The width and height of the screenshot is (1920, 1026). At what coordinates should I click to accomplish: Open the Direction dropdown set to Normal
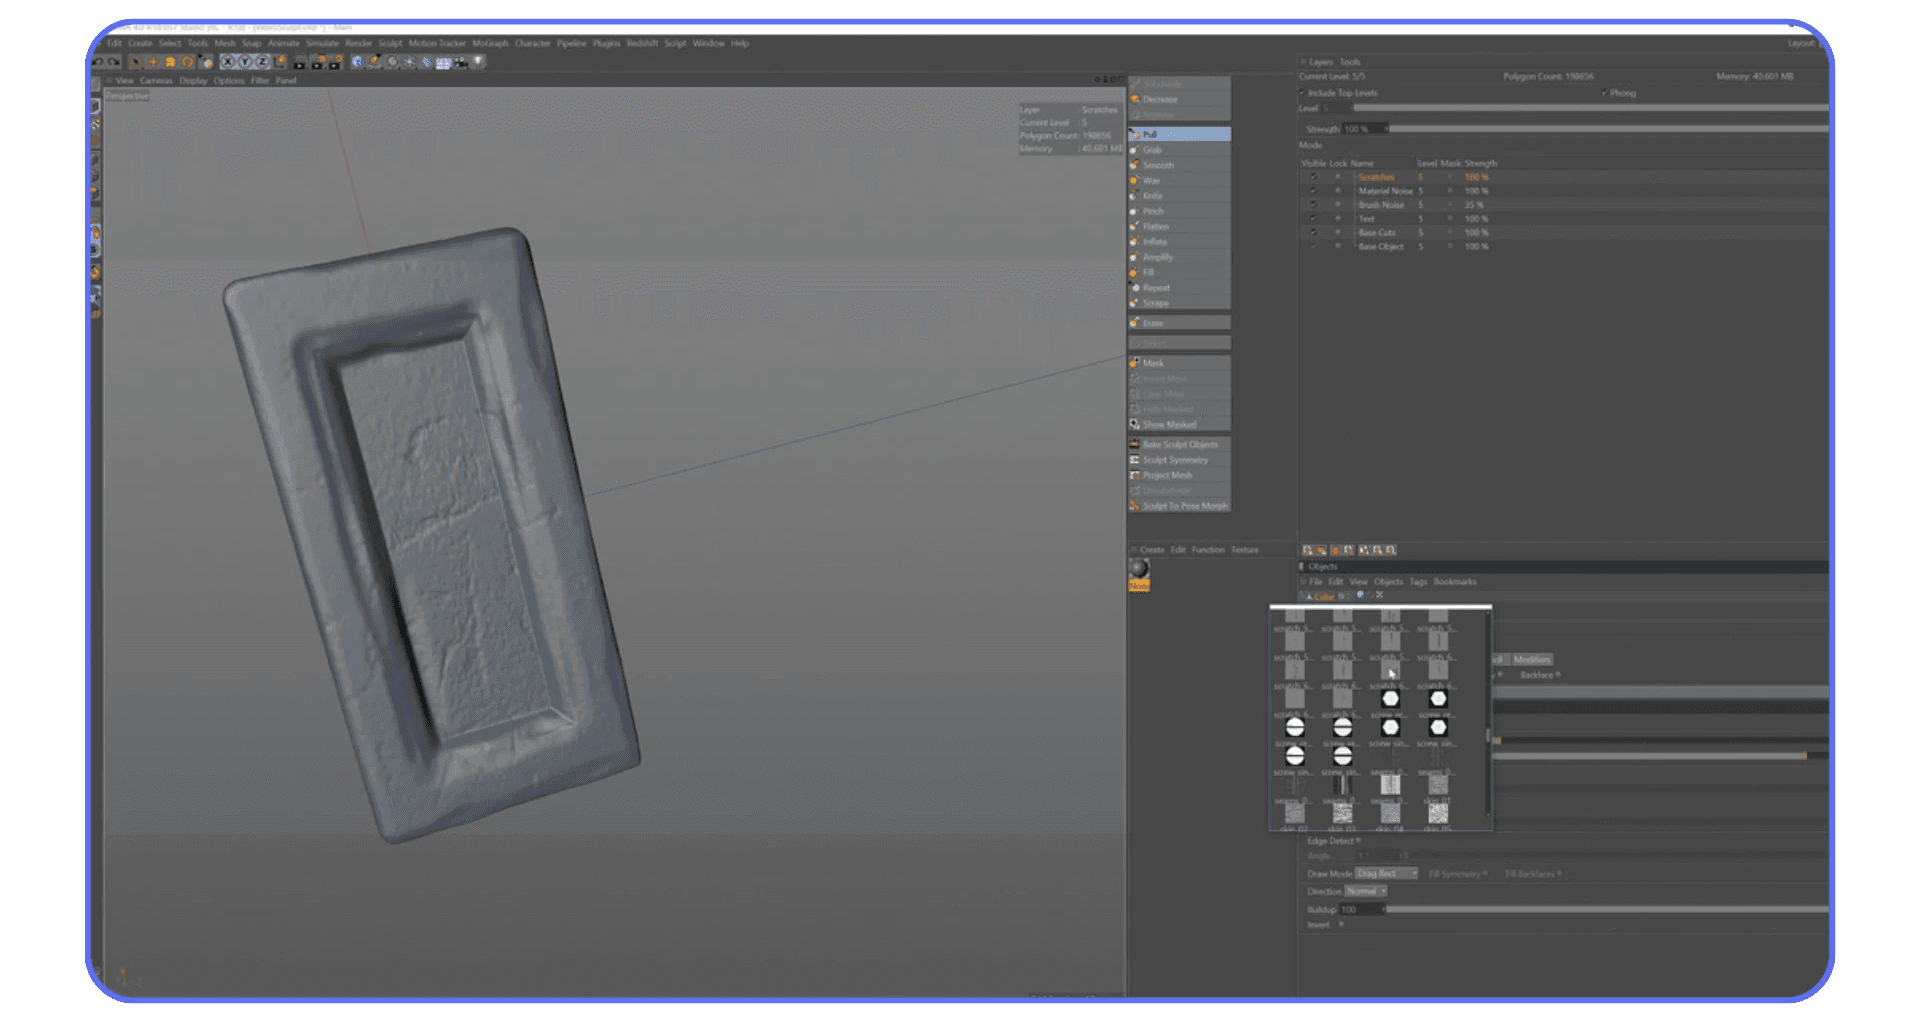point(1368,890)
